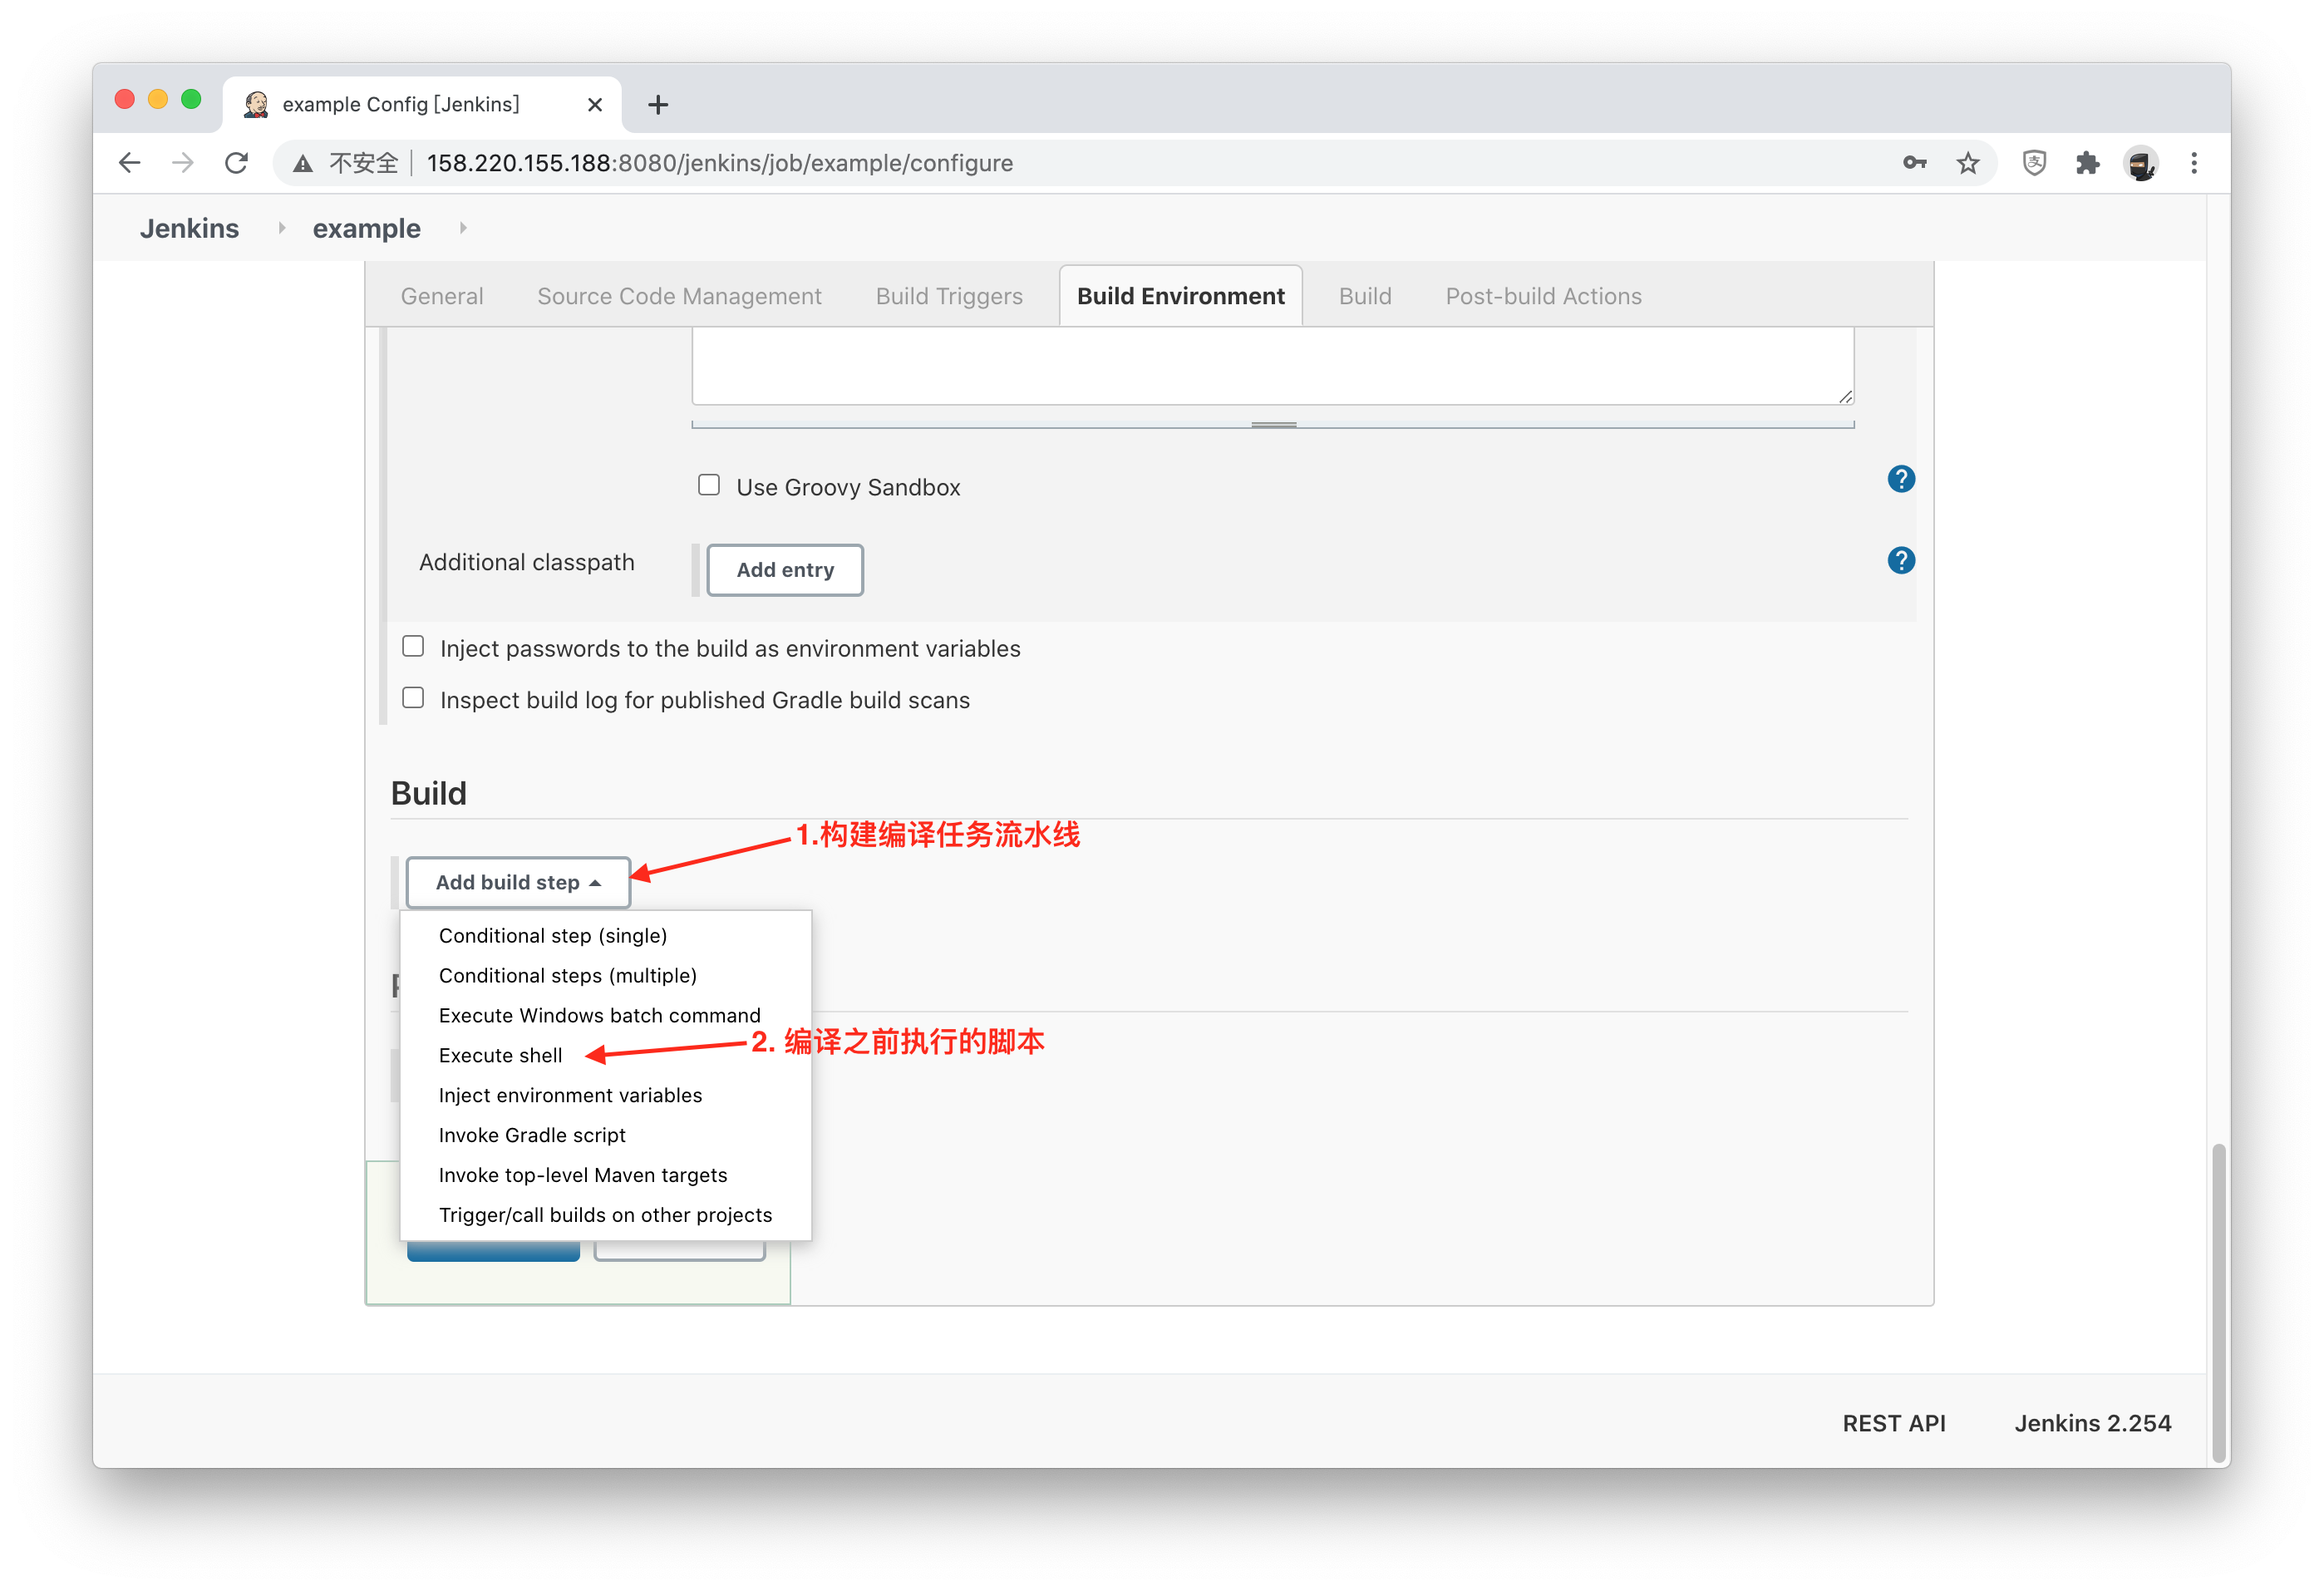Viewport: 2324px width, 1591px height.
Task: Open a new browser tab
Action: click(x=658, y=105)
